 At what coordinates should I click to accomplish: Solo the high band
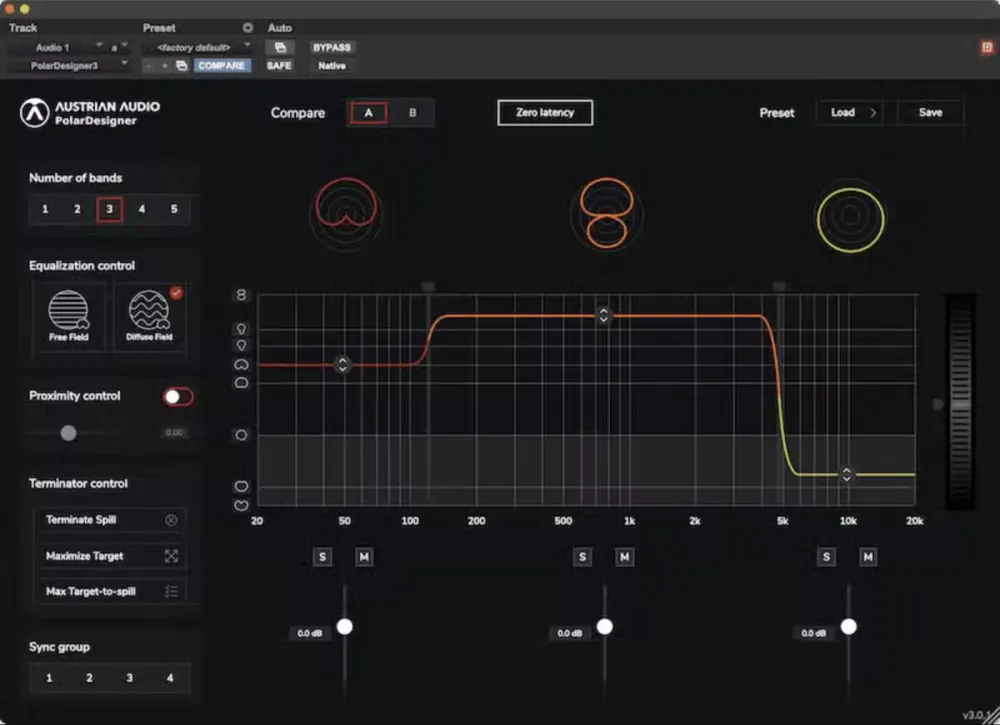tap(826, 557)
